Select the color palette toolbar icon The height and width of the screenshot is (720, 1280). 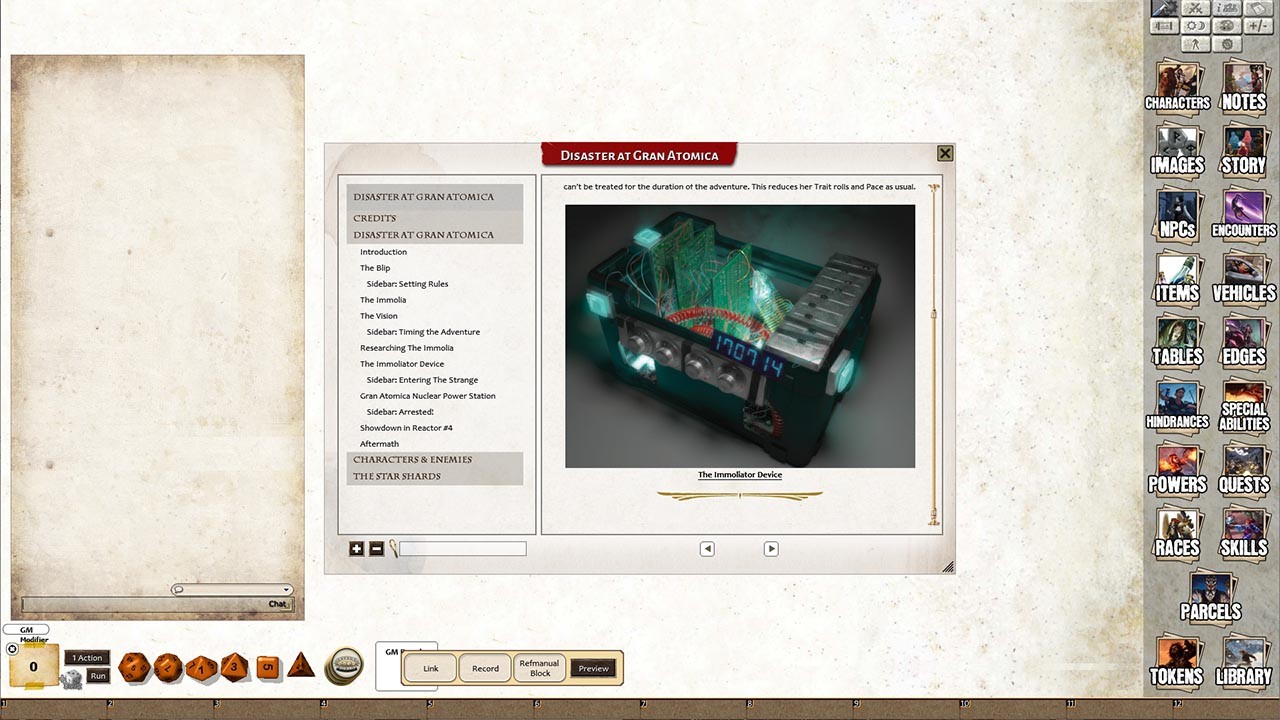[x=1226, y=26]
